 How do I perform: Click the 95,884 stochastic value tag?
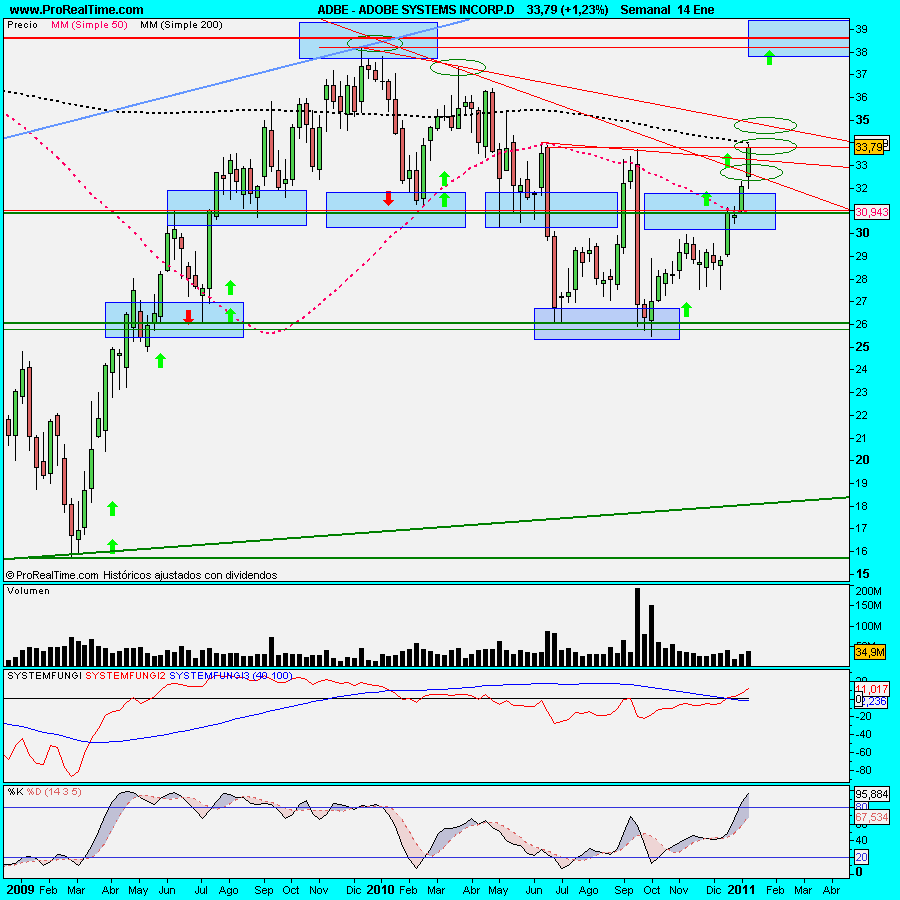point(872,794)
